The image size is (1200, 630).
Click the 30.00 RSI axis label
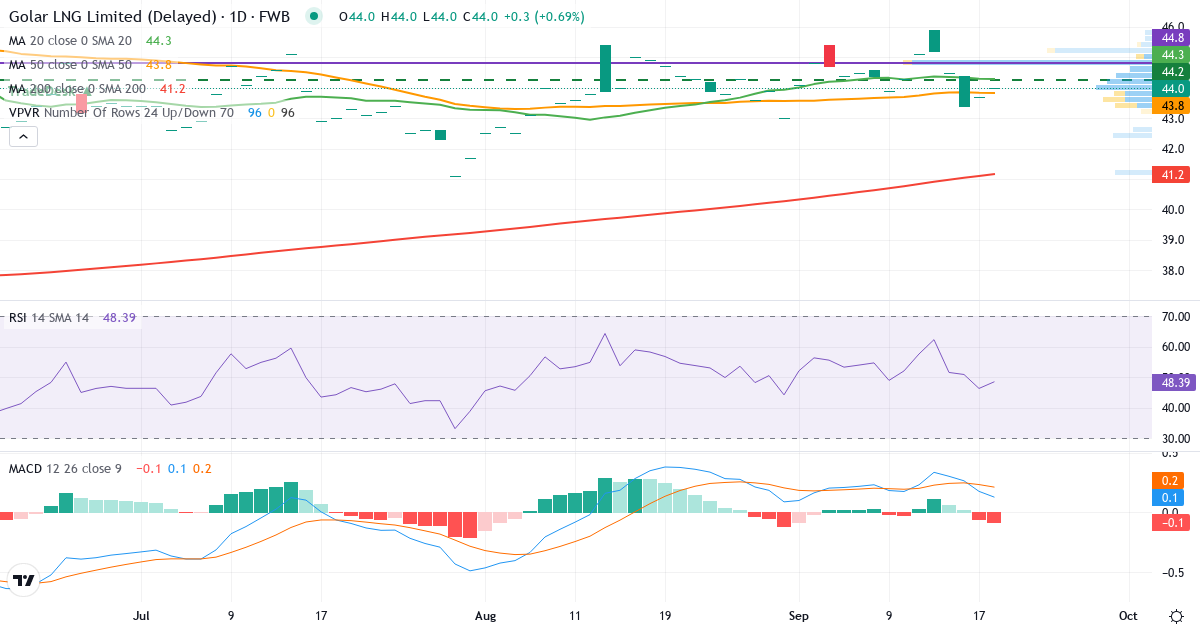[x=1174, y=439]
